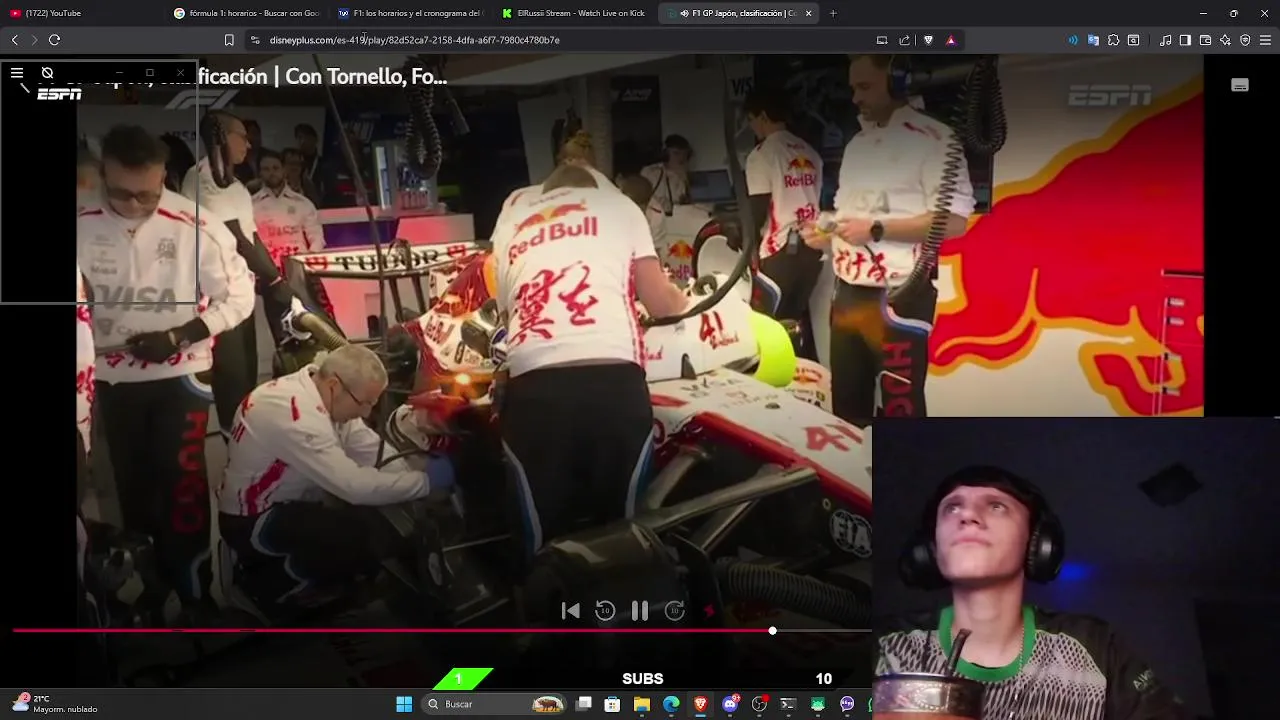Screen dimensions: 1280x720
Task: Open the Brave main hamburger menu
Action: pyautogui.click(x=1265, y=40)
